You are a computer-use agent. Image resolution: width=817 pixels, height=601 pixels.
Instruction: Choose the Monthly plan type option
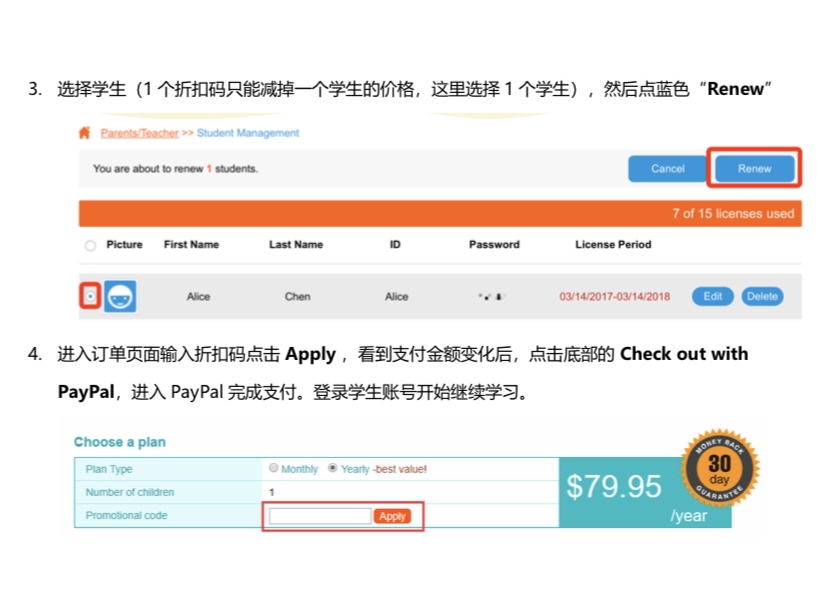274,468
